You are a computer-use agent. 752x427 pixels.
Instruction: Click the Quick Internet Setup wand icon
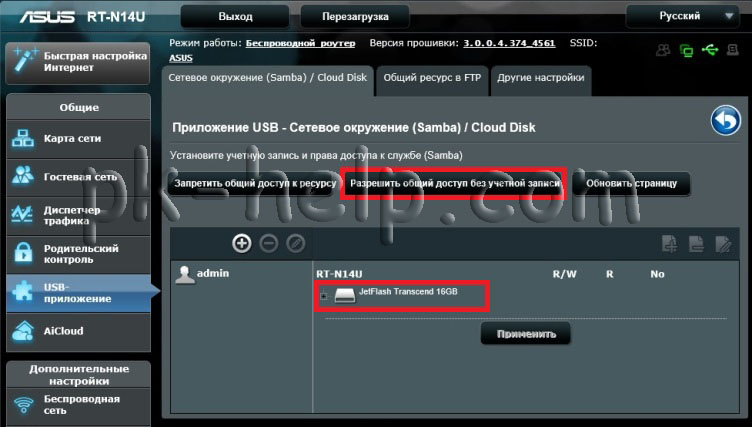tap(25, 60)
